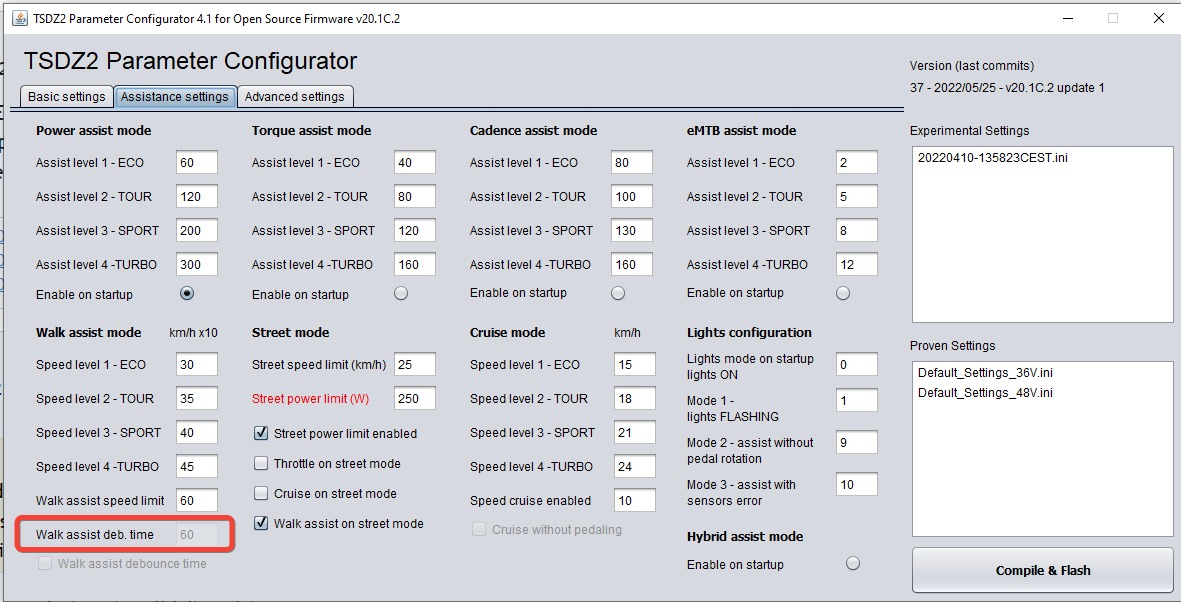The width and height of the screenshot is (1181, 602).
Task: Click the Street speed limit (km/h) field
Action: [x=414, y=364]
